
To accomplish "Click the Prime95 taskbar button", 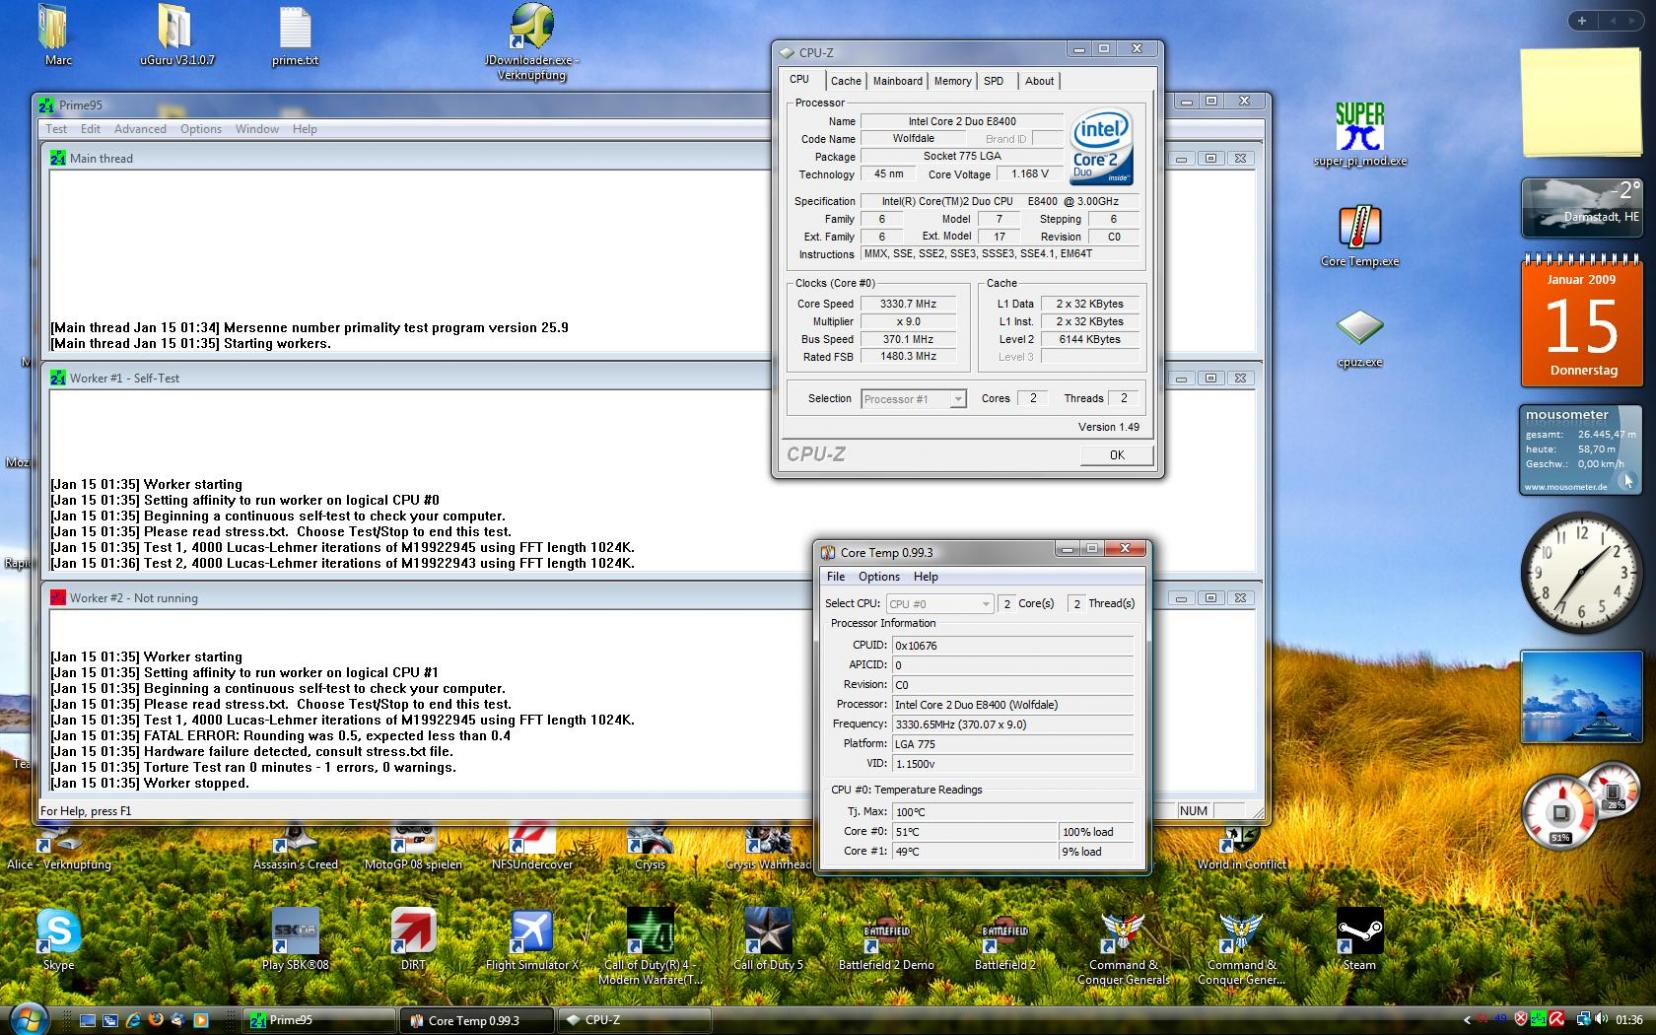I will (x=320, y=1020).
